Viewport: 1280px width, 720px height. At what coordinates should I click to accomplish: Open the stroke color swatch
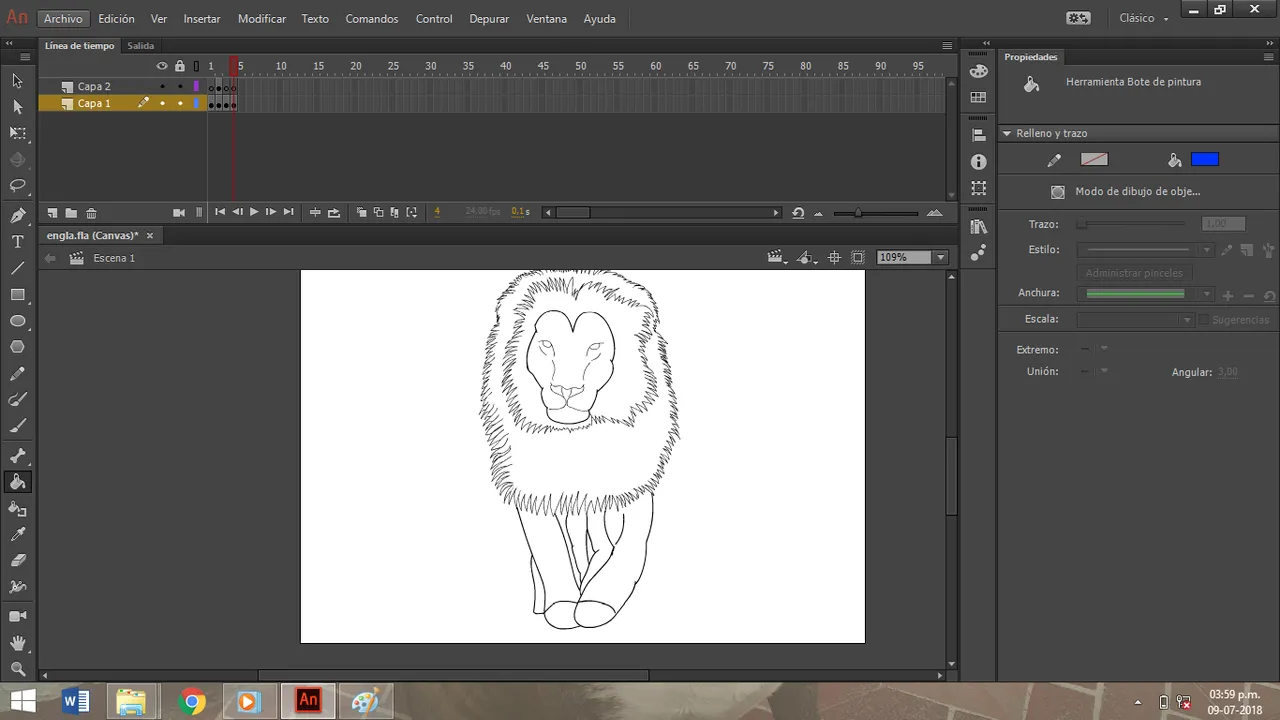coord(1095,159)
